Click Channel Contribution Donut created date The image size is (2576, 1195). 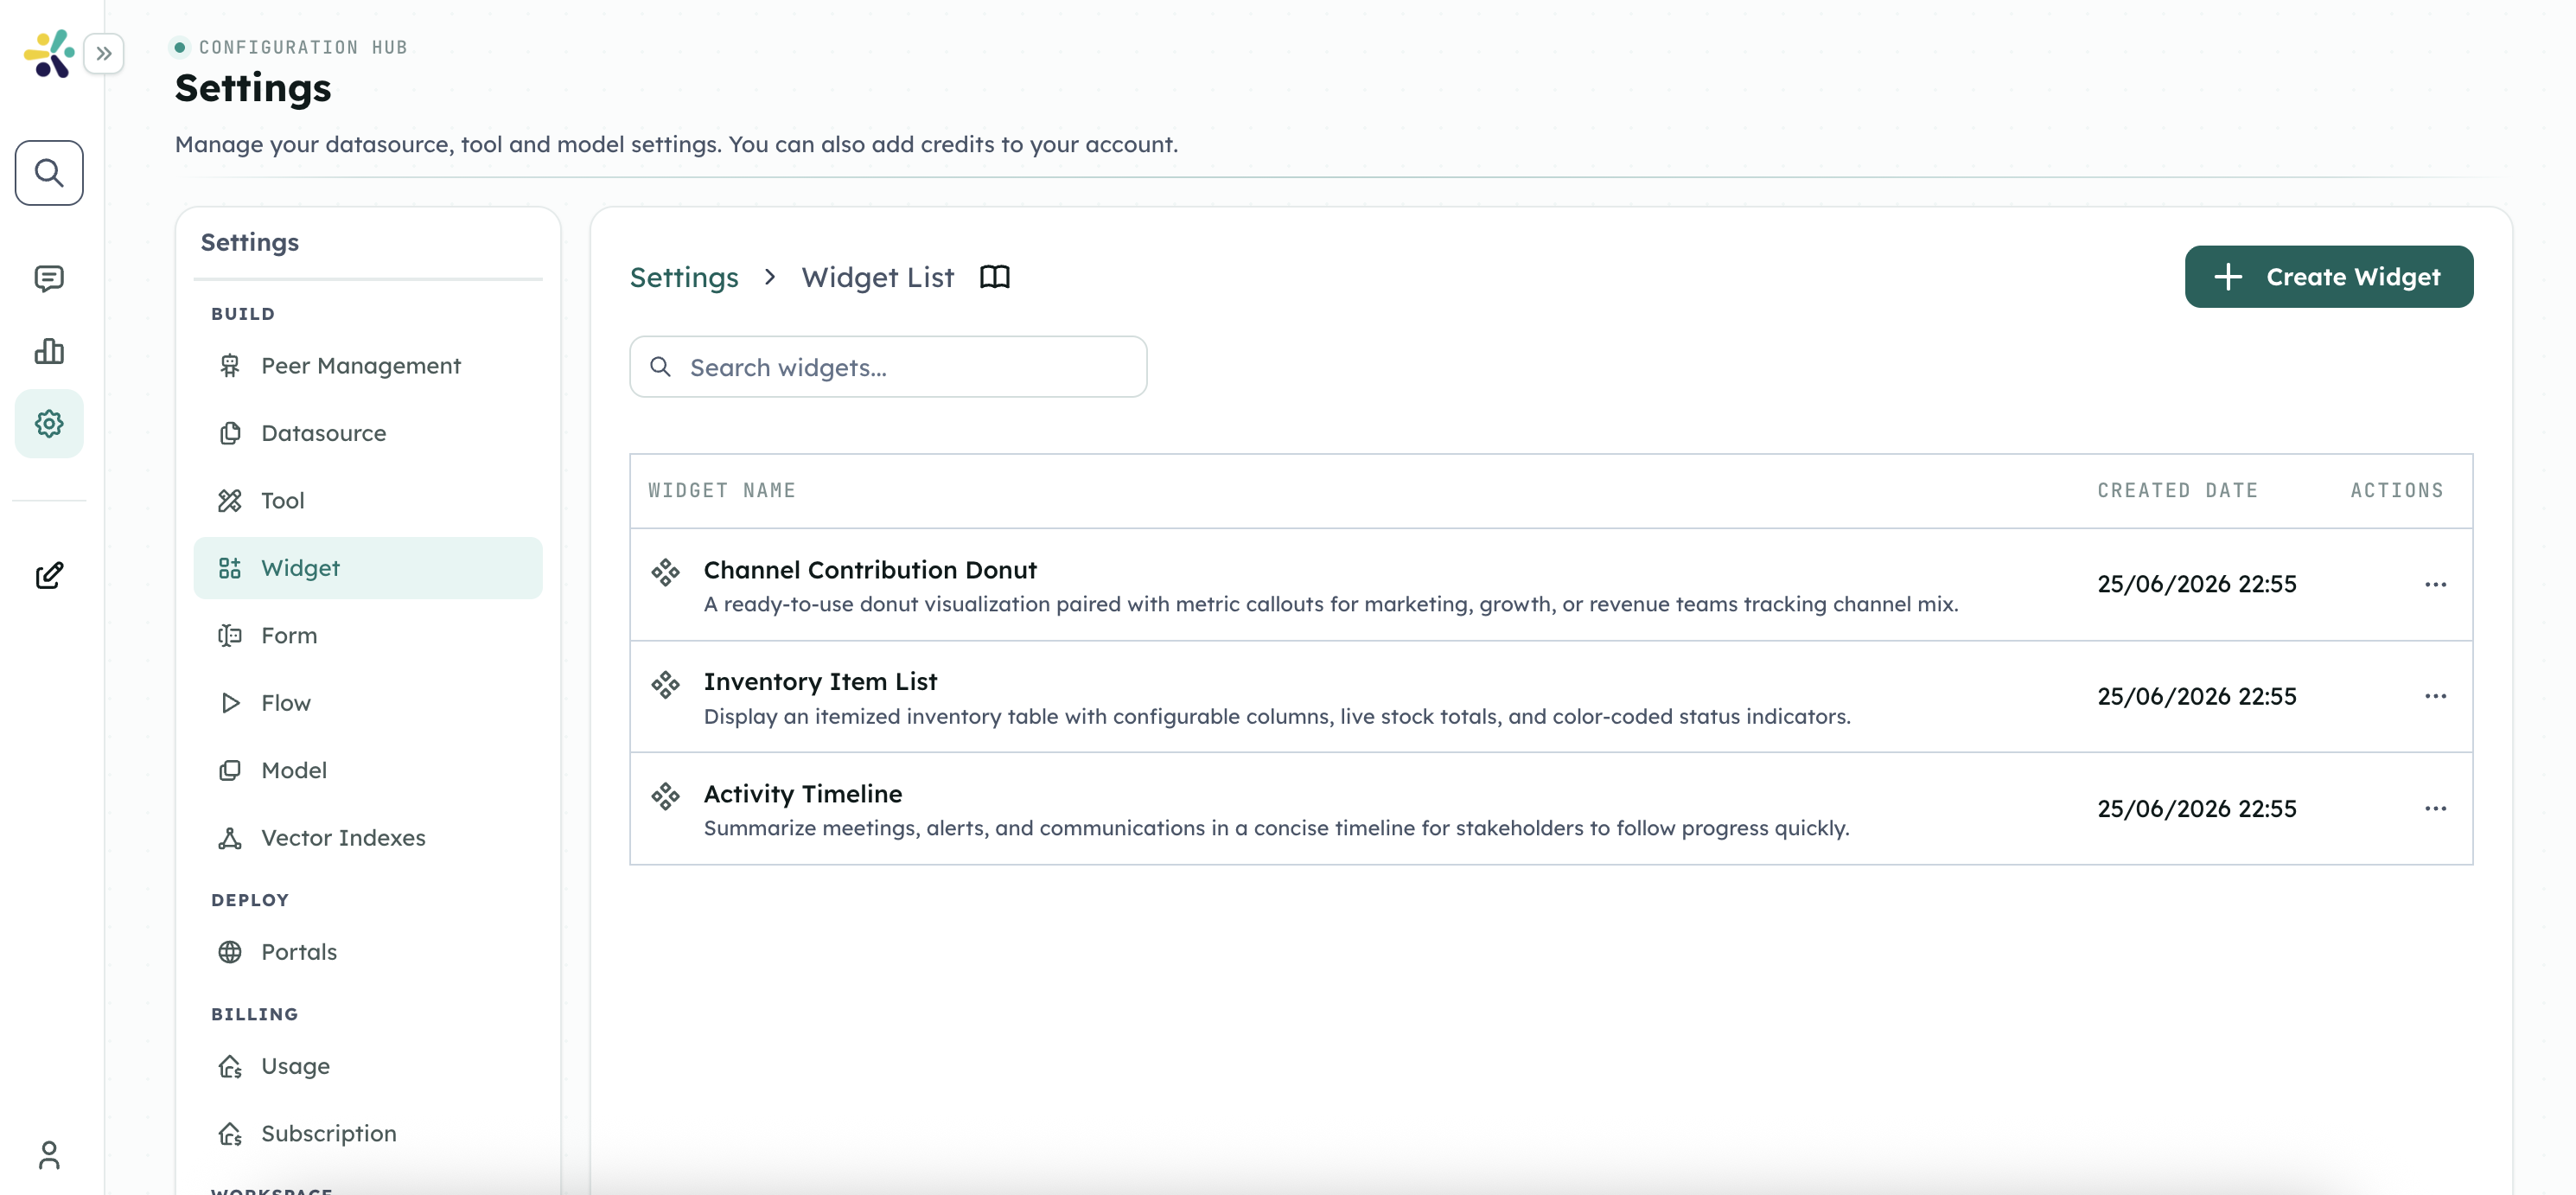point(2197,584)
